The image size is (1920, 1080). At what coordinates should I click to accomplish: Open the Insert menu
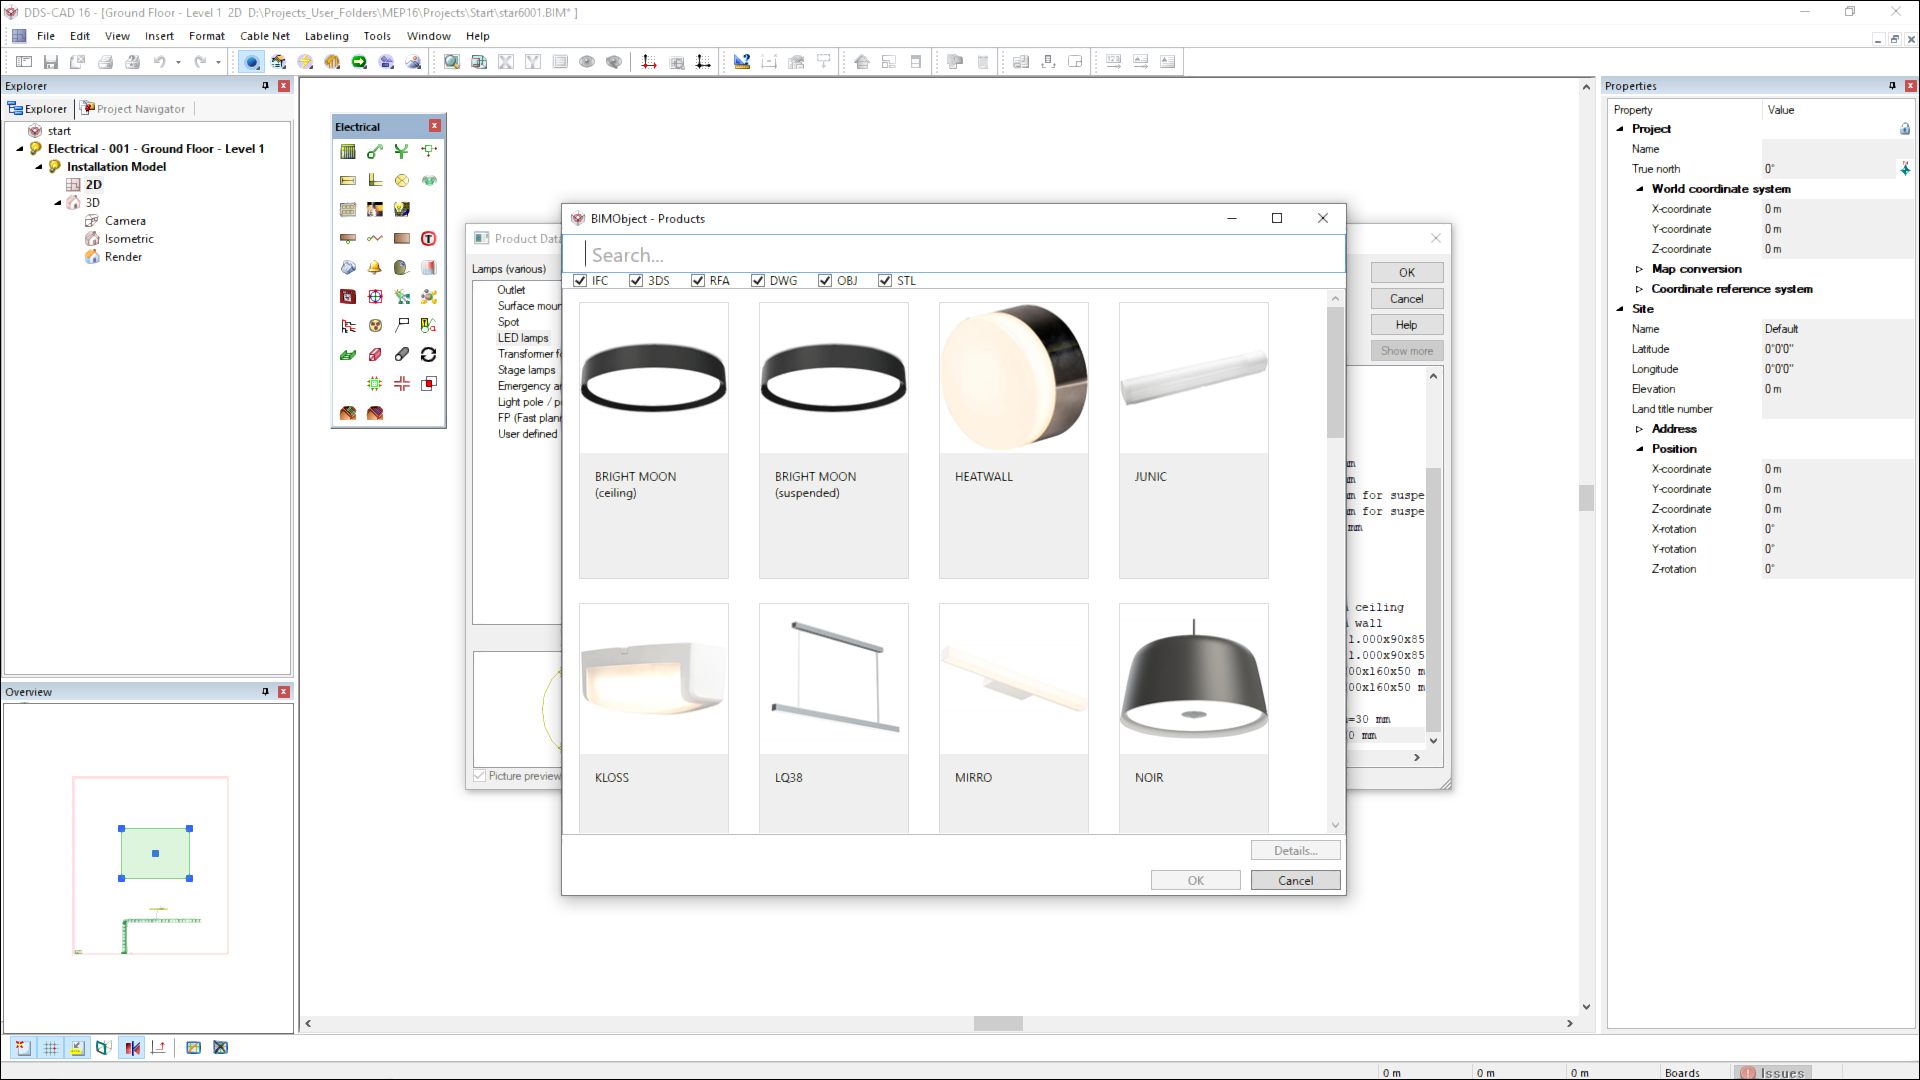(159, 36)
